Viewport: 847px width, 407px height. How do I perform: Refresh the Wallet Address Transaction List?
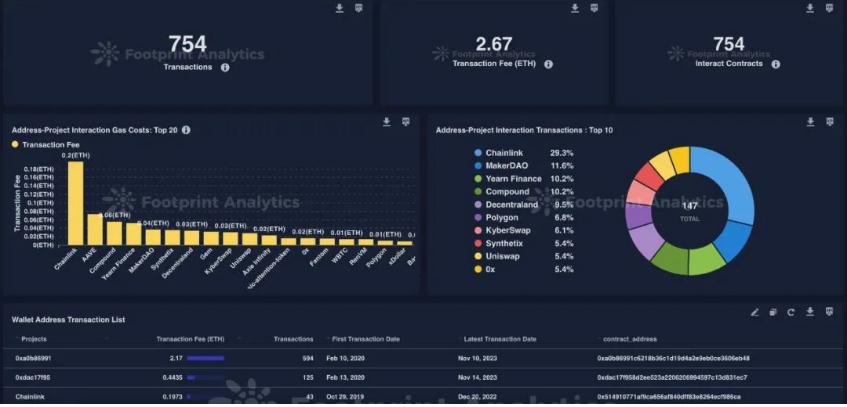791,312
